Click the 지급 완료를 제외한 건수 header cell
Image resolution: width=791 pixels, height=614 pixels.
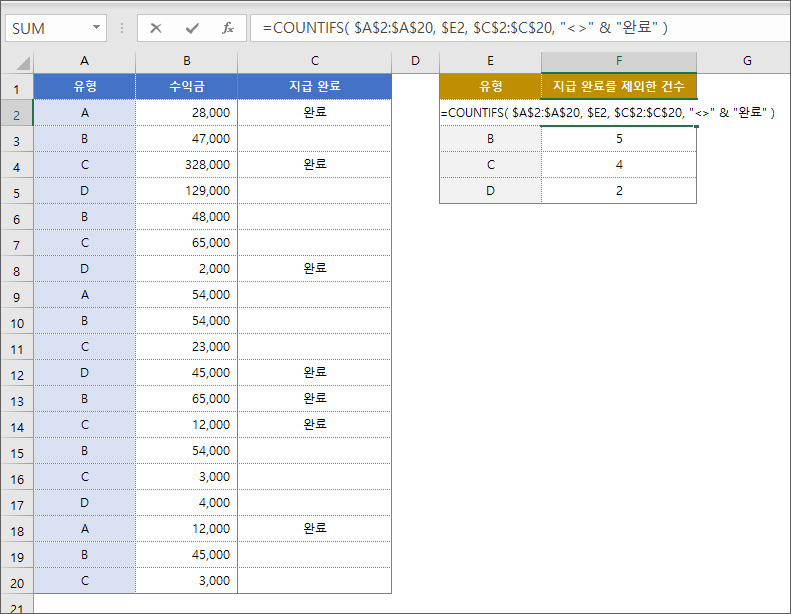click(x=619, y=86)
